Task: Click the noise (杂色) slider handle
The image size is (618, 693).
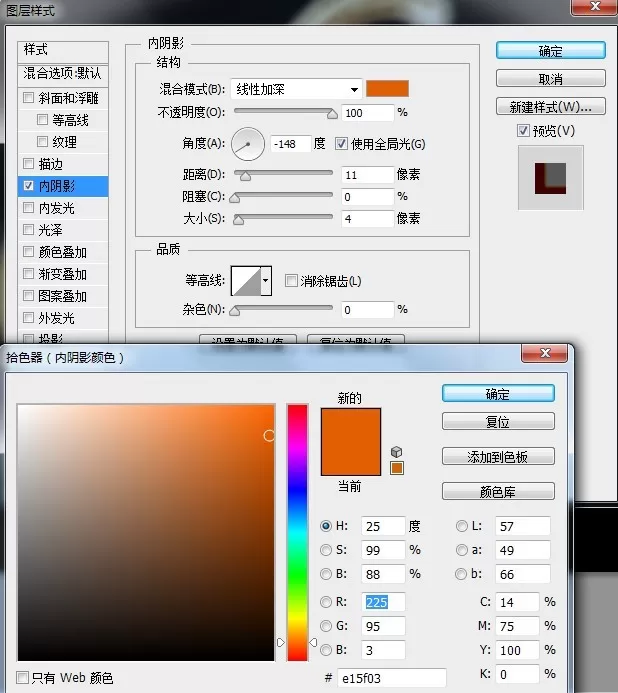Action: click(x=235, y=311)
